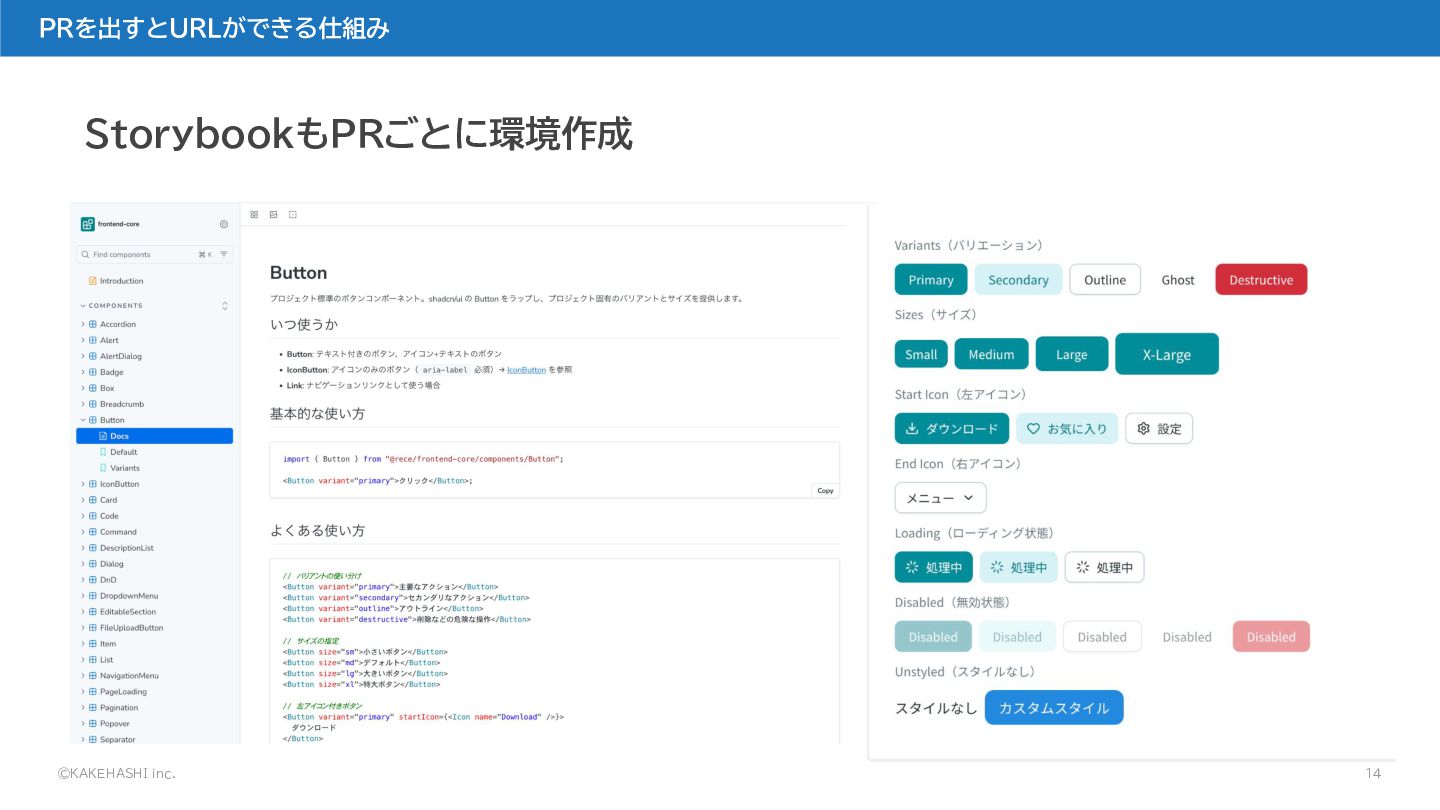This screenshot has width=1440, height=810.
Task: Click the red Disabled button
Action: point(1271,637)
